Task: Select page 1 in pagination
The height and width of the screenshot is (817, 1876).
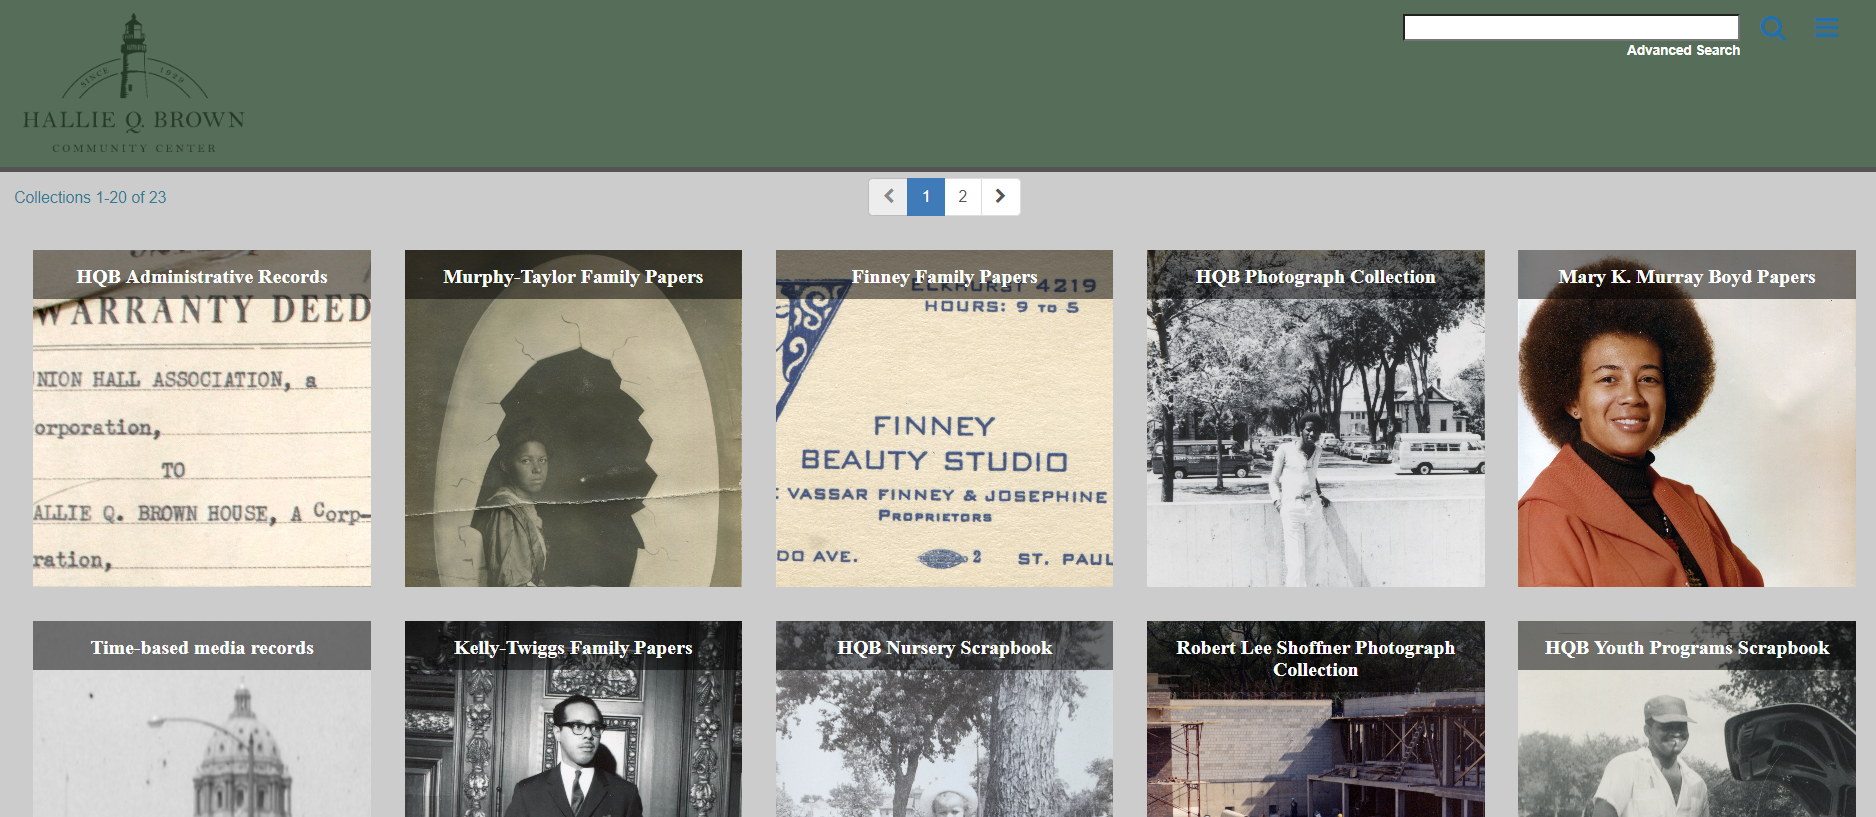Action: coord(926,197)
